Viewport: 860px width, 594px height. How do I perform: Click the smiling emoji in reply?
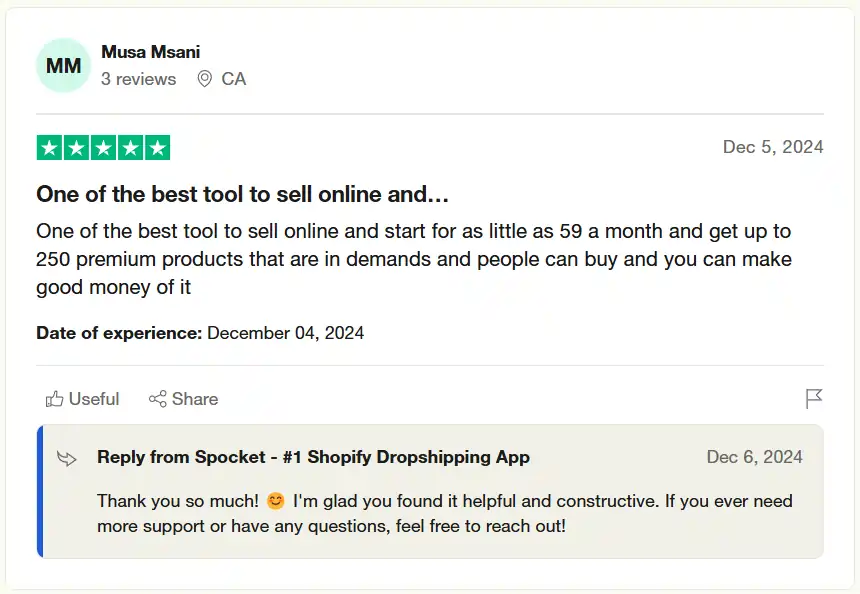point(275,500)
